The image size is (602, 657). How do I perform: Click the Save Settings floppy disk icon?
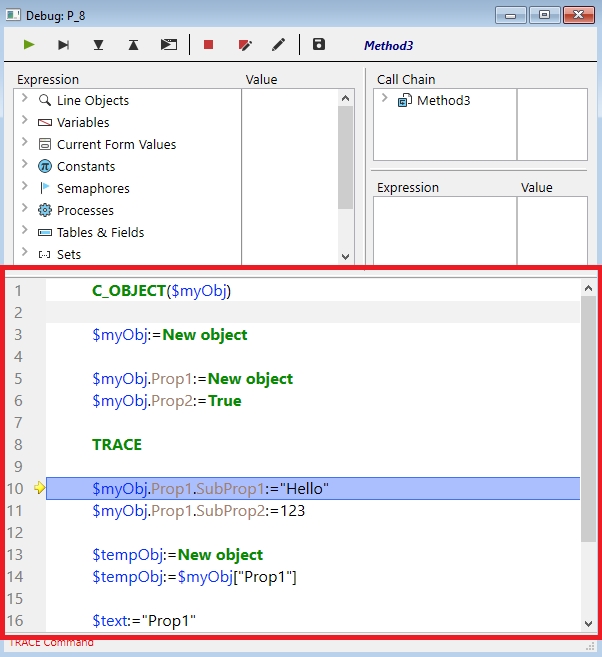pyautogui.click(x=319, y=45)
